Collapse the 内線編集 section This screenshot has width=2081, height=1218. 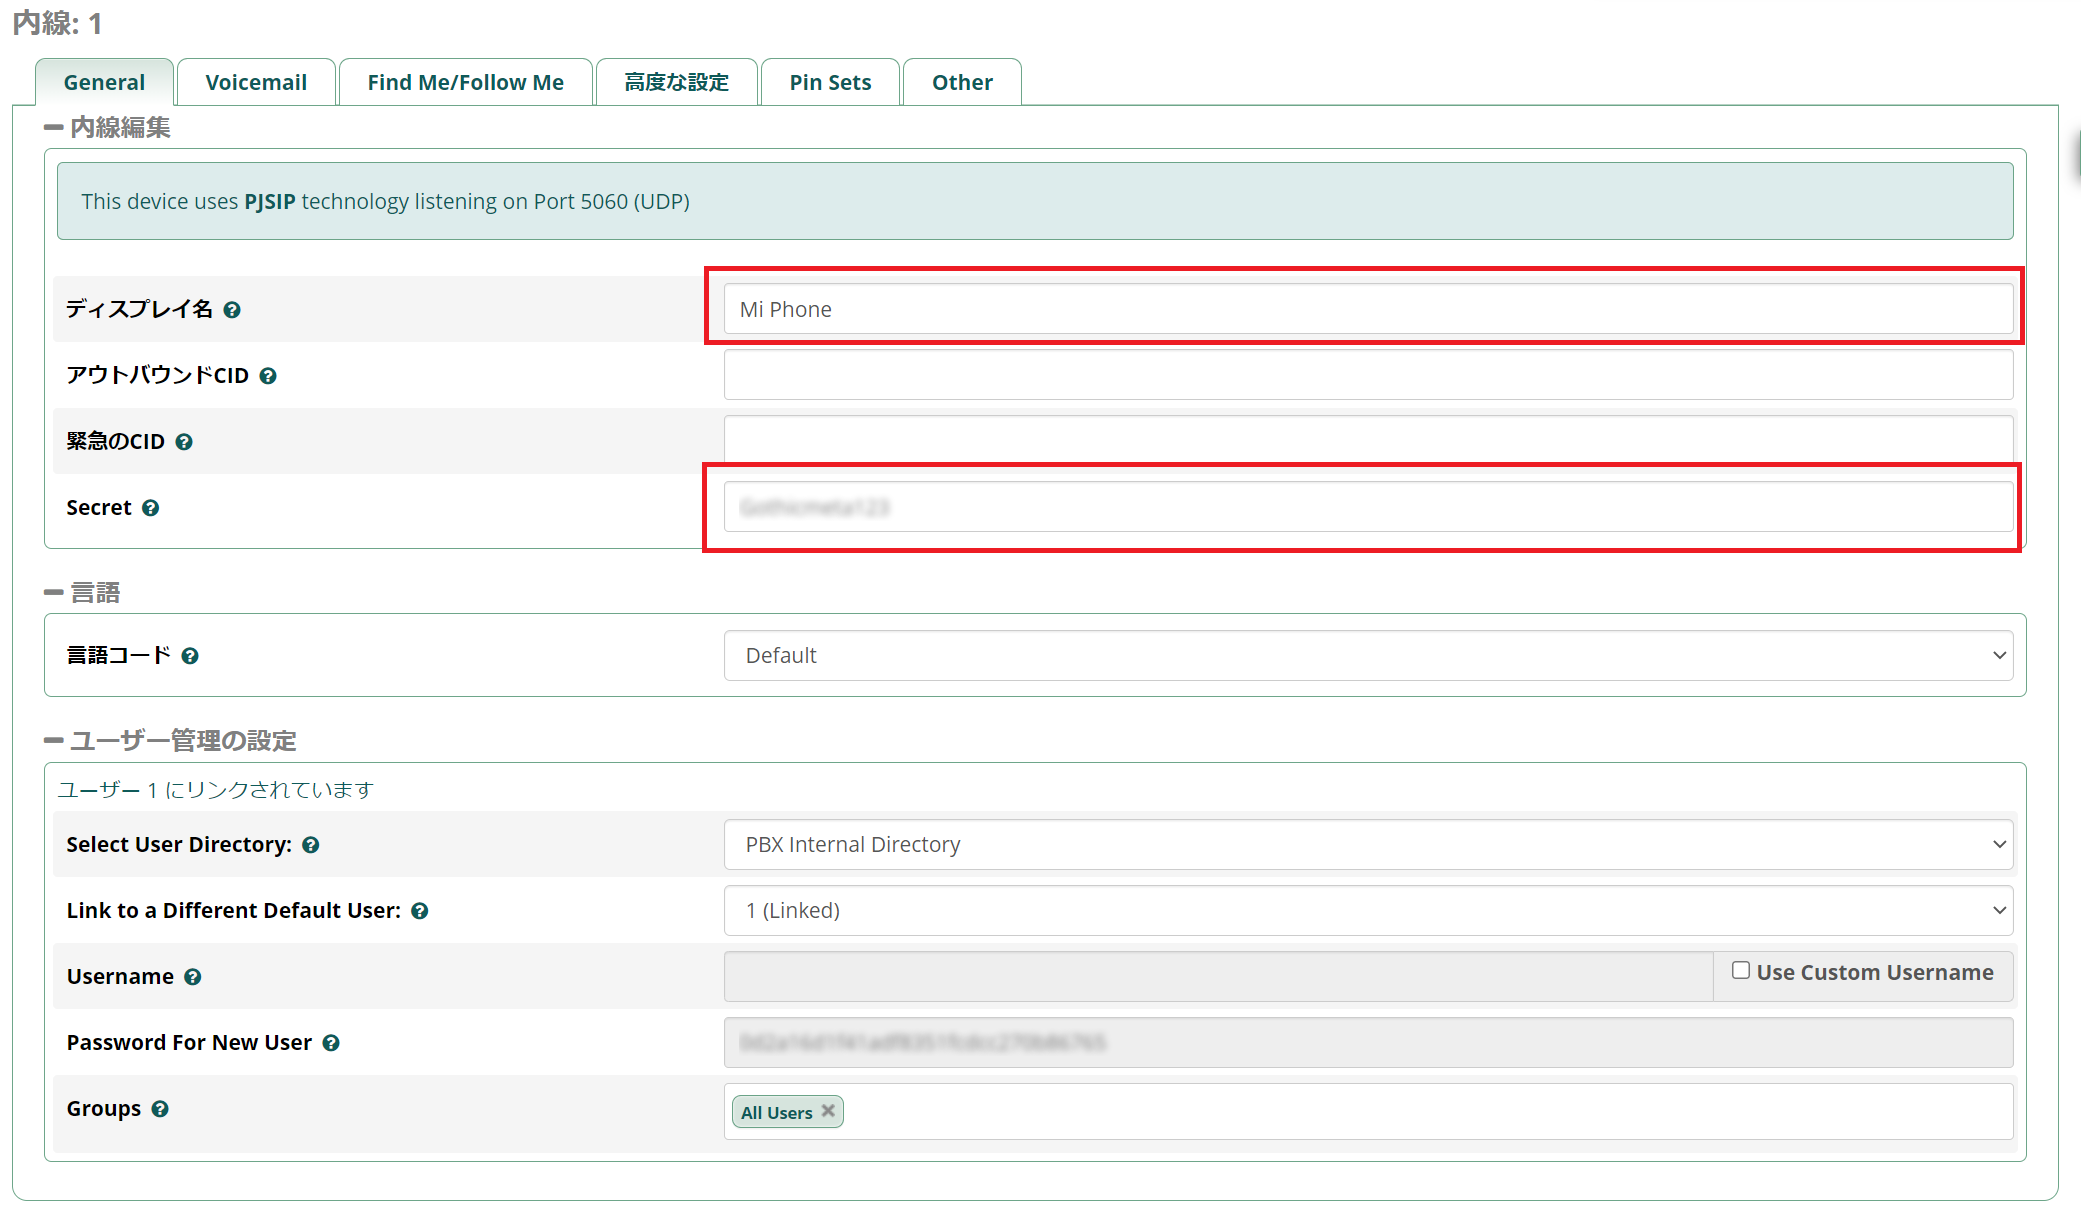coord(54,128)
